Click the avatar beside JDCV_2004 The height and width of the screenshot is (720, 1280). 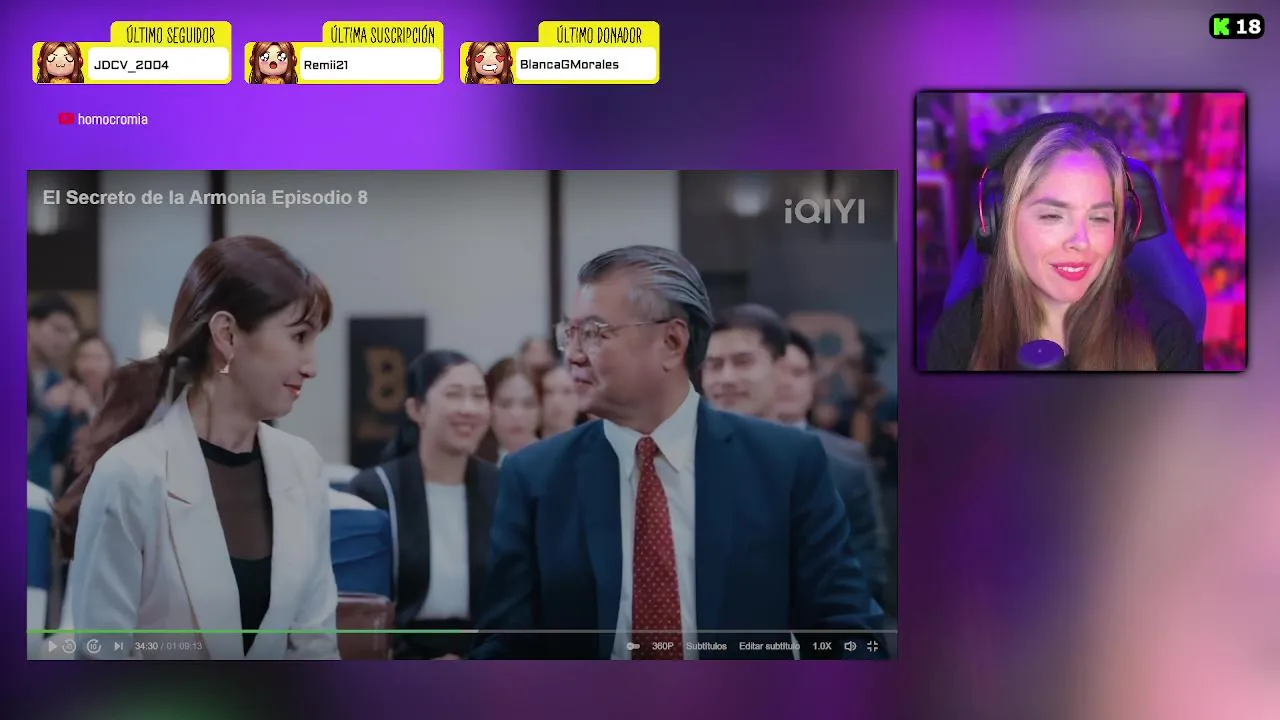click(59, 63)
